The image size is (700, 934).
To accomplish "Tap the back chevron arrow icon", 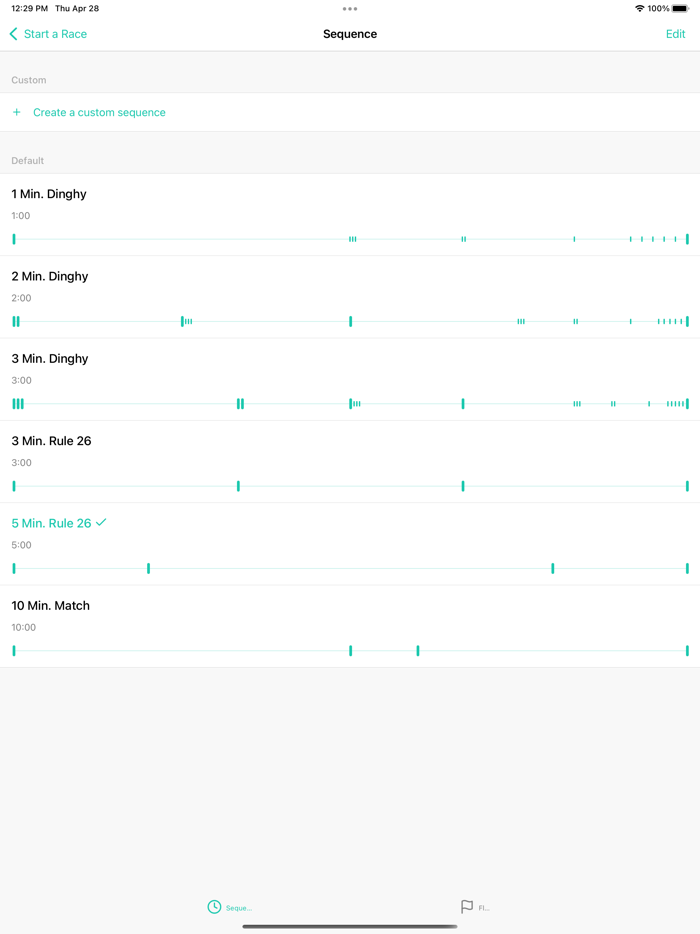I will (x=14, y=34).
